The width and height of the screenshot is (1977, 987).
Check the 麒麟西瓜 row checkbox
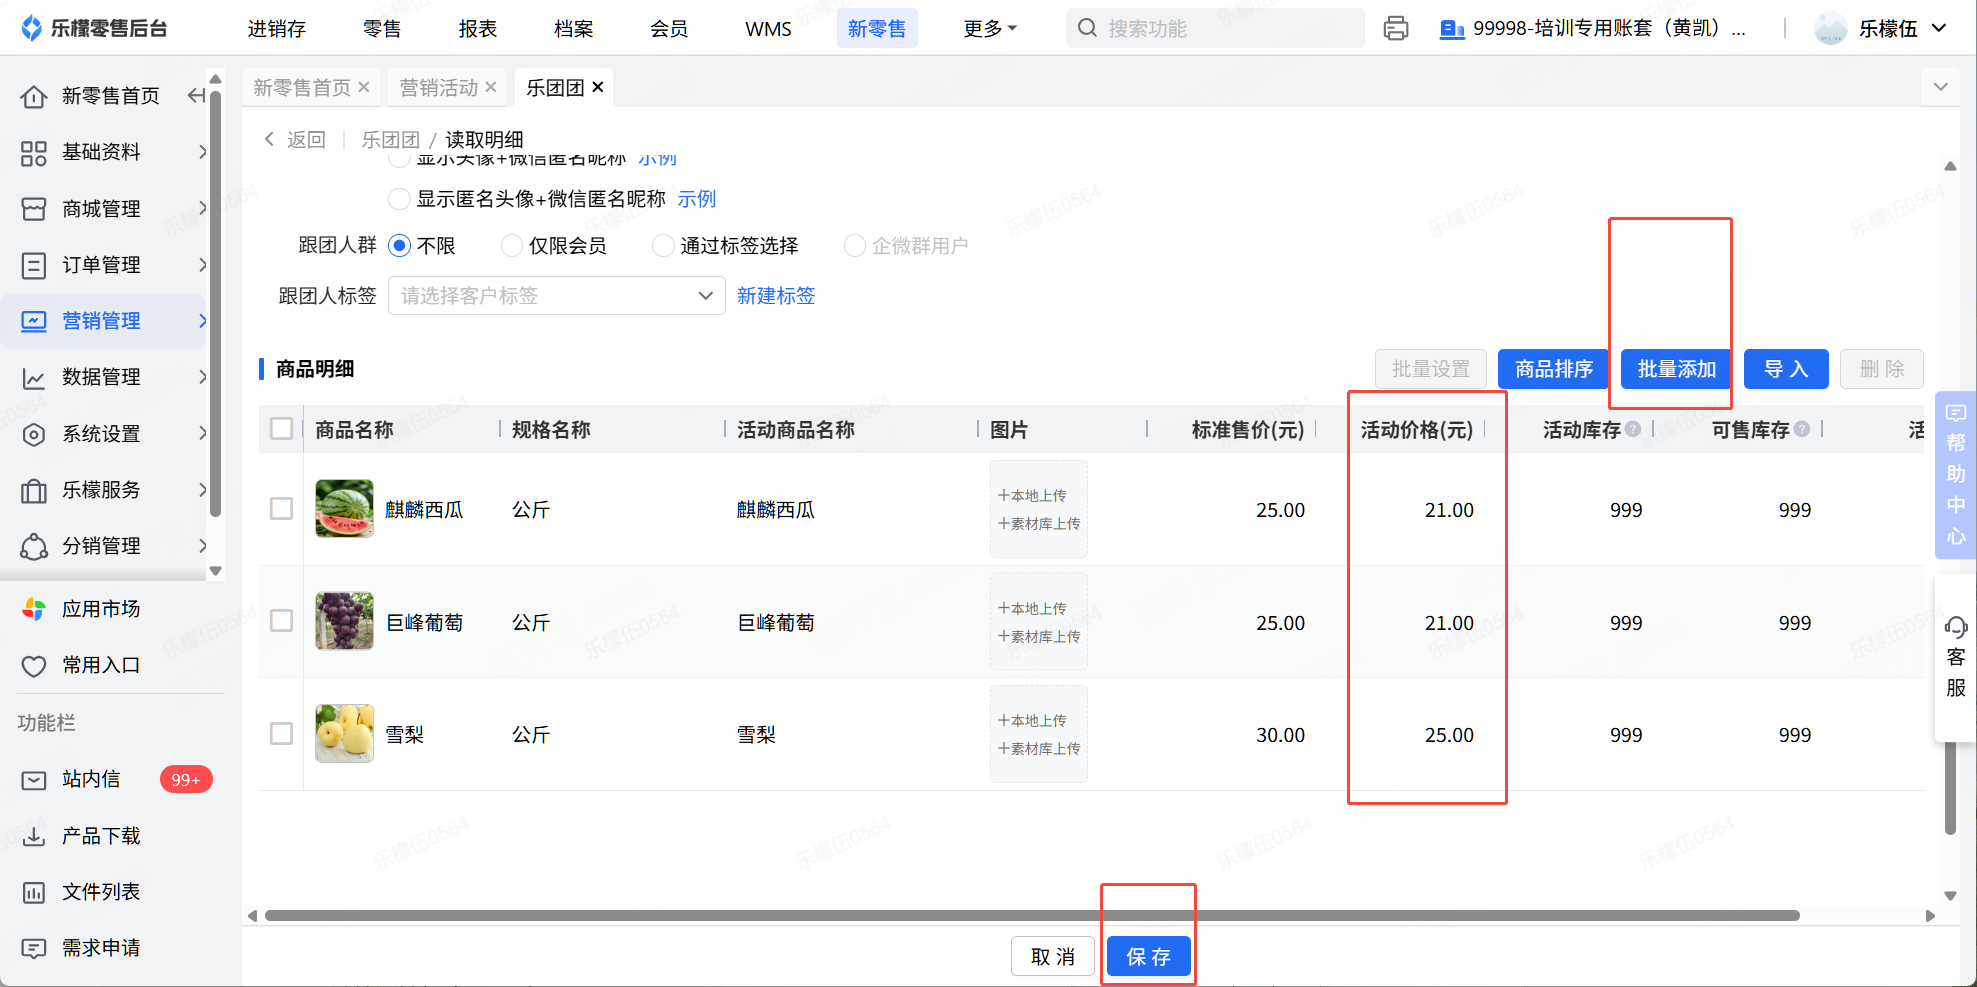click(x=282, y=509)
